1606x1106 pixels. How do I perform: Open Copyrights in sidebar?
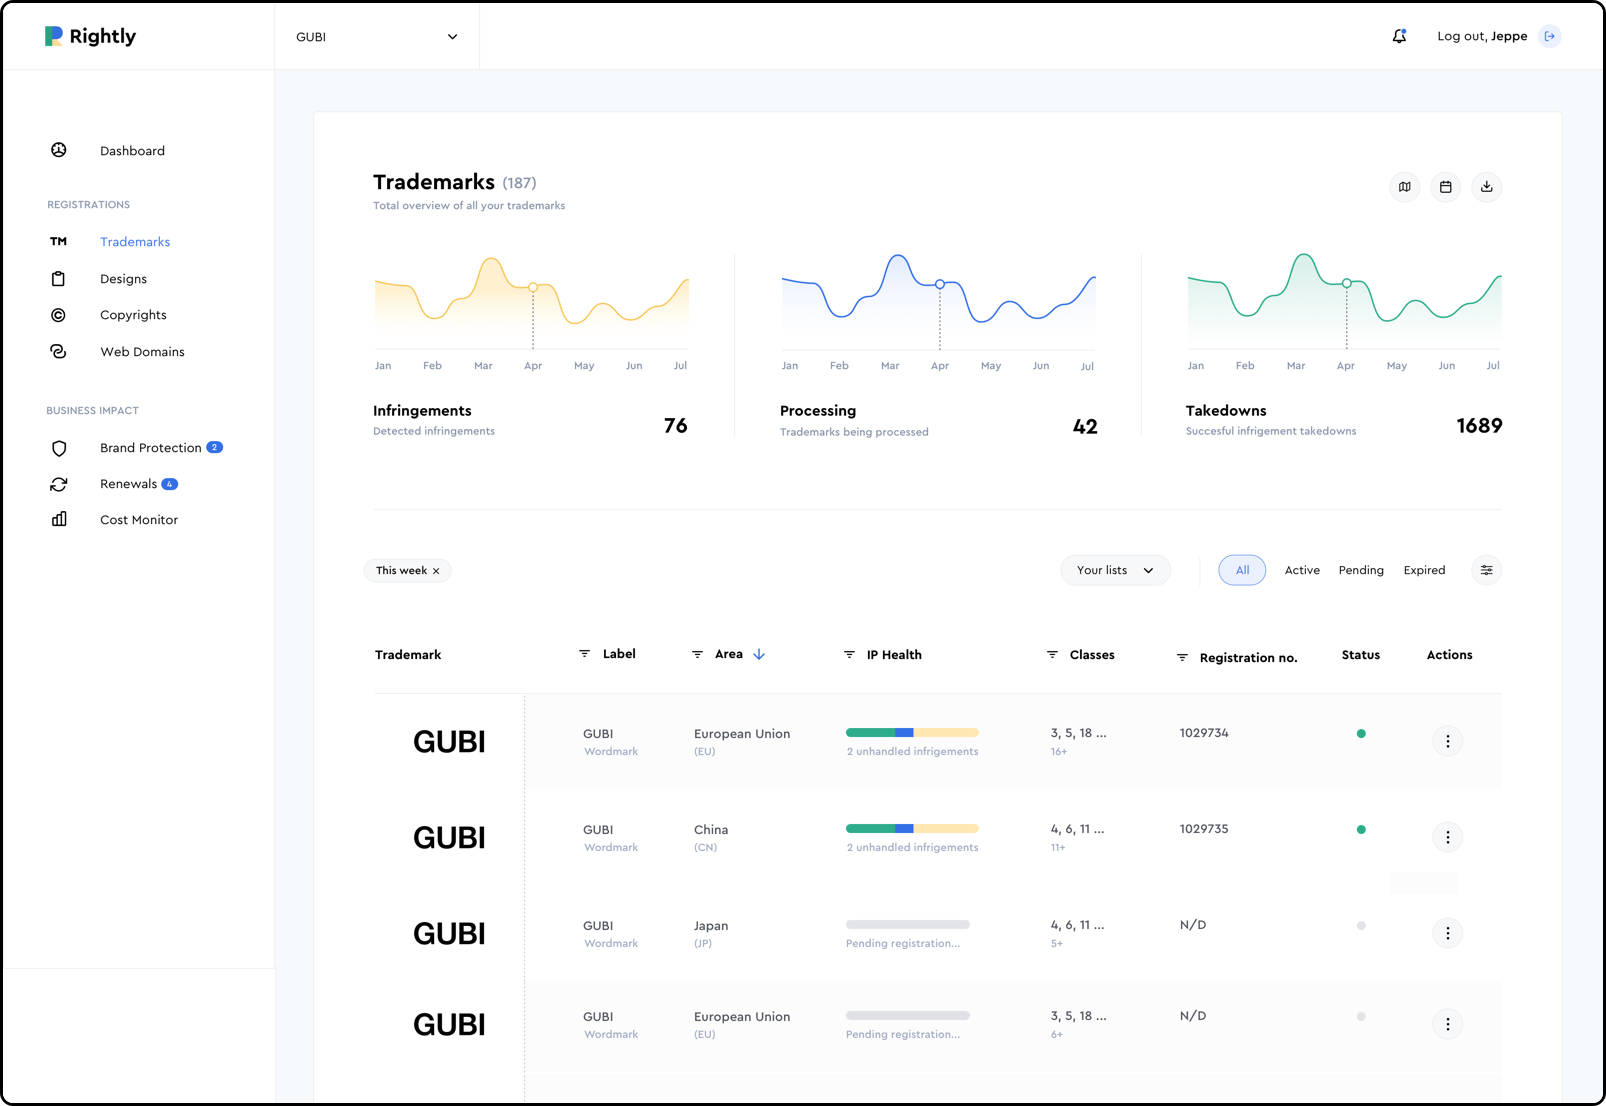pos(133,315)
